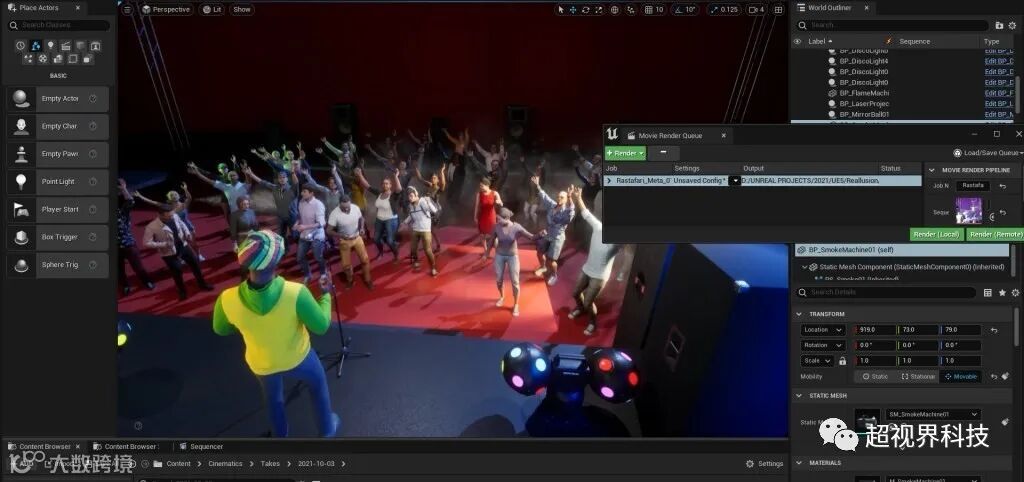This screenshot has width=1024, height=482.
Task: Open the Show flags dropdown
Action: pyautogui.click(x=242, y=10)
